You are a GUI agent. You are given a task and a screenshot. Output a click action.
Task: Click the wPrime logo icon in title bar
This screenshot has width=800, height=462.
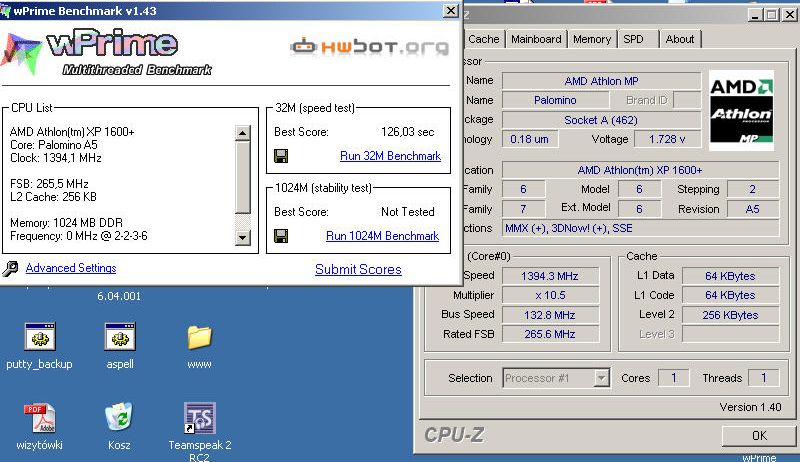tap(6, 11)
